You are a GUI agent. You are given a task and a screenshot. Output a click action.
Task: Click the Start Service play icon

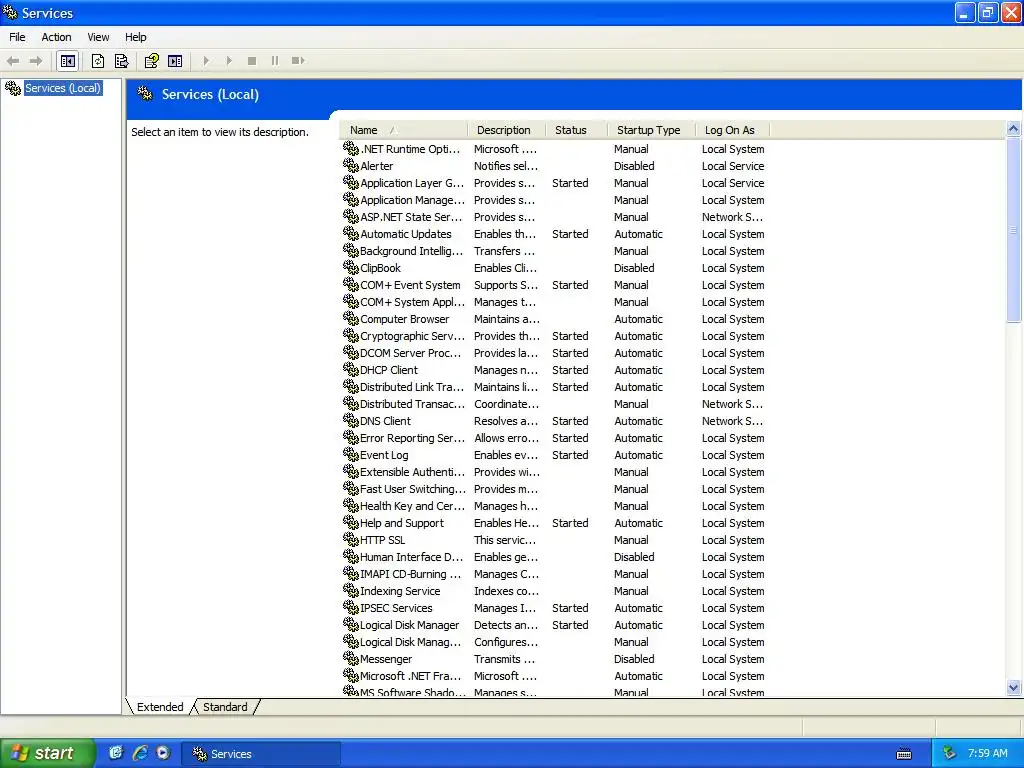click(206, 61)
